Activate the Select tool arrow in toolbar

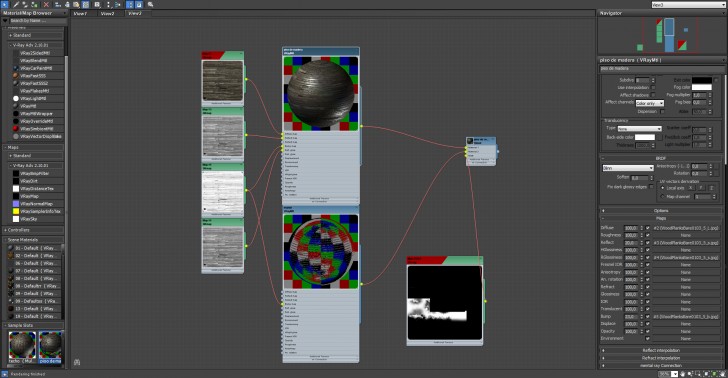pos(5,4)
